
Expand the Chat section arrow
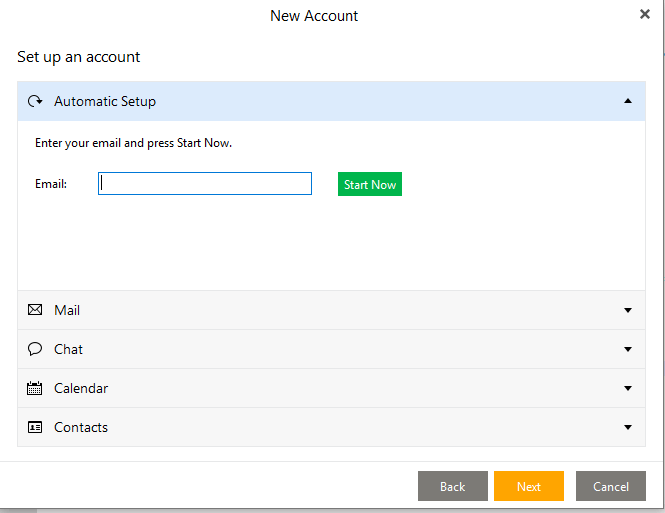click(x=628, y=349)
